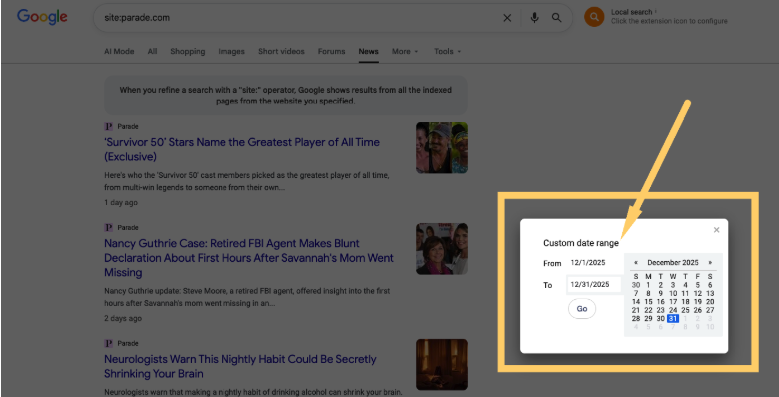Go to next month in calendar
Viewport: 779px width, 397px height.
click(x=710, y=262)
